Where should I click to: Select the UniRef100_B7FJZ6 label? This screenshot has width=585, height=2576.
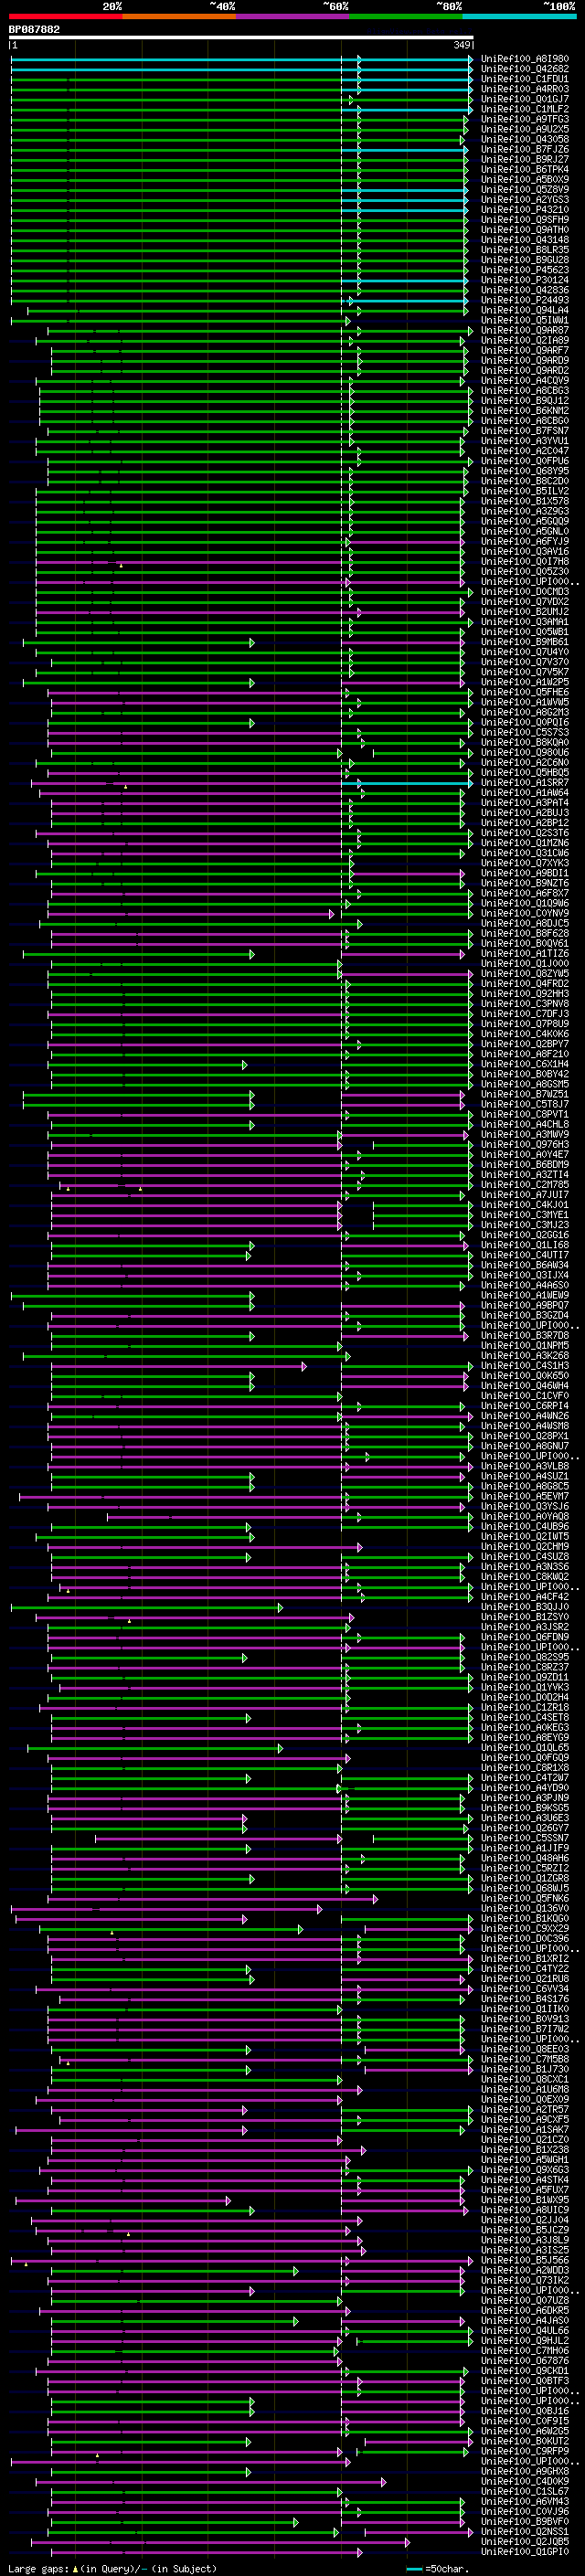coord(525,149)
